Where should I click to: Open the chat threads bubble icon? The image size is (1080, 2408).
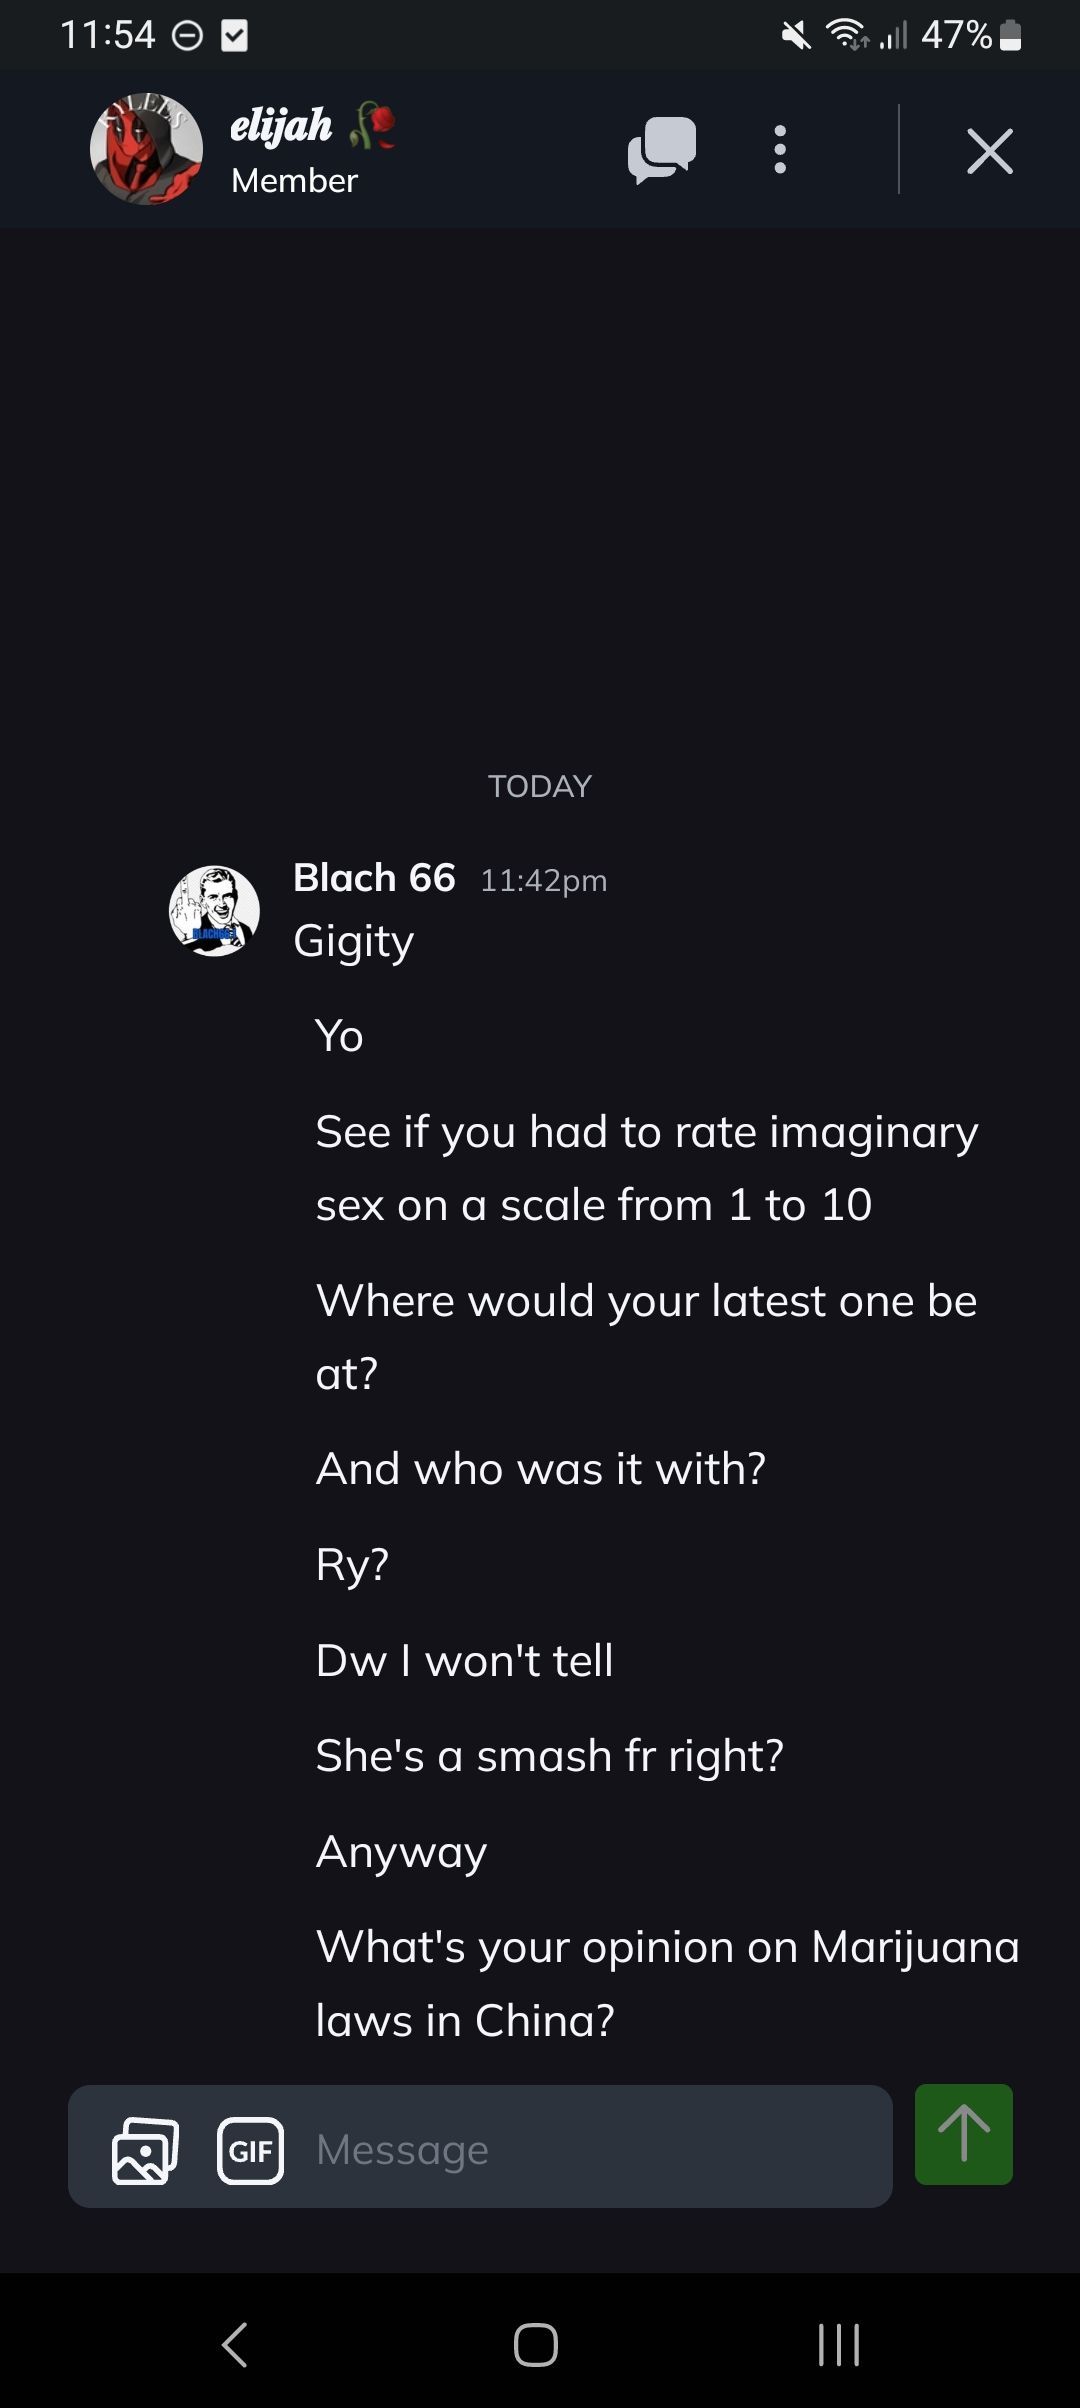pos(661,151)
